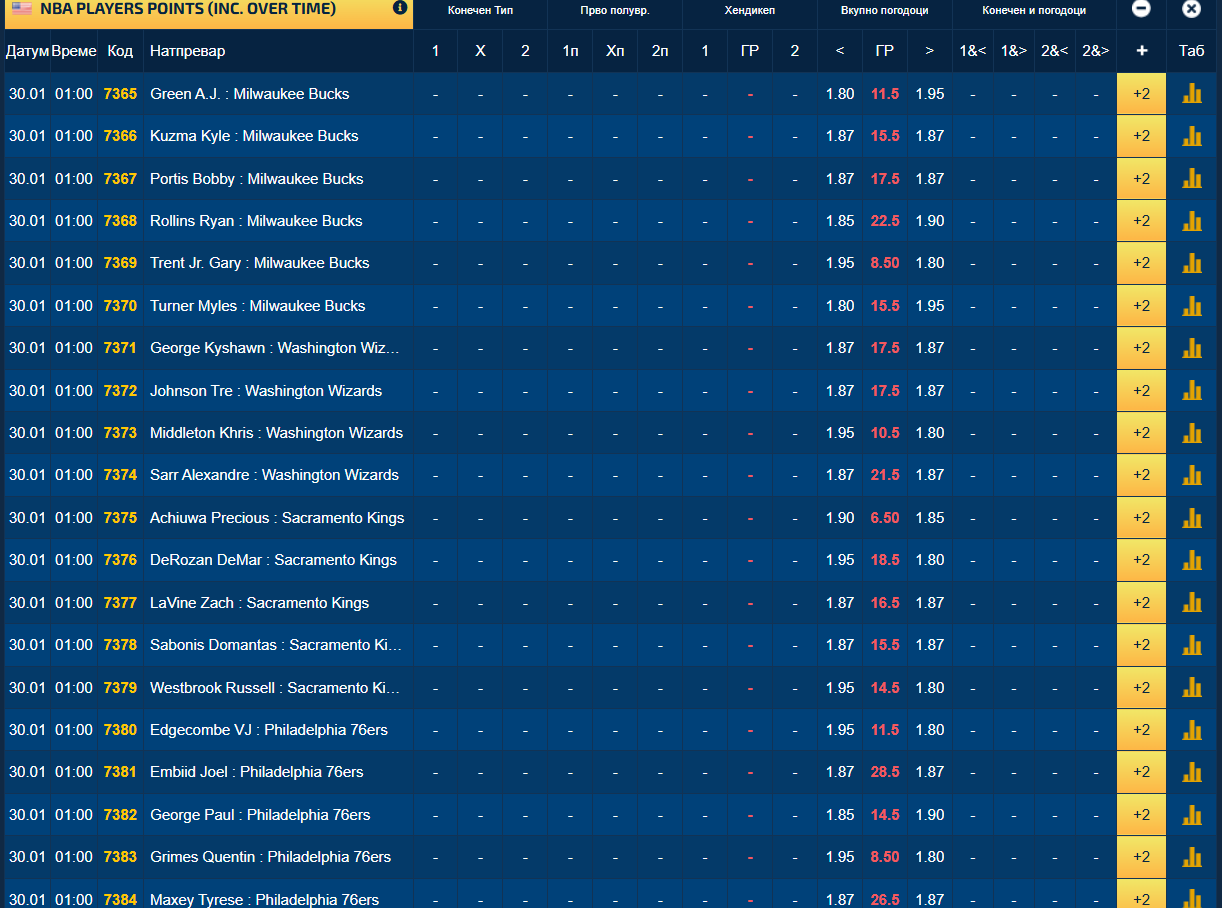1222x908 pixels.
Task: Expand all extra markets with header plus
Action: (x=1141, y=51)
